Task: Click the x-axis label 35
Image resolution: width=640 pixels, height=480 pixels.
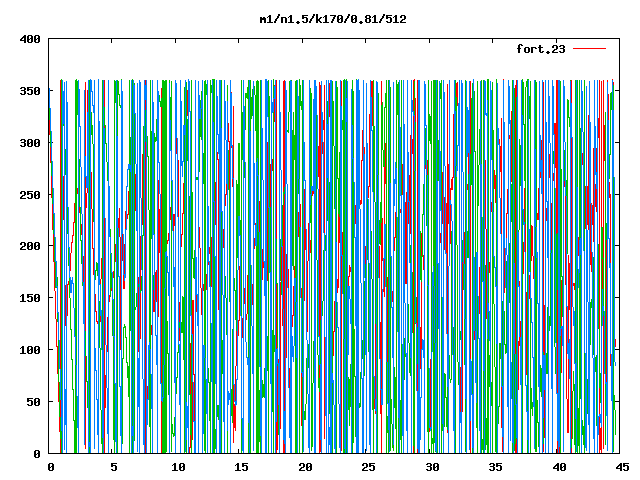Action: point(495,467)
